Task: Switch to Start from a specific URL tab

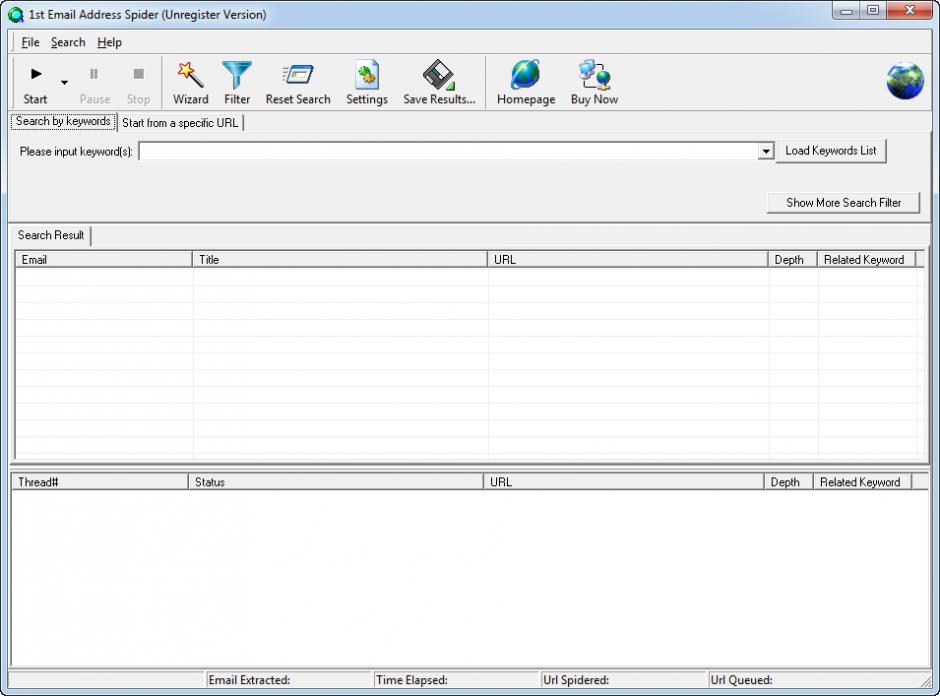Action: pos(180,123)
